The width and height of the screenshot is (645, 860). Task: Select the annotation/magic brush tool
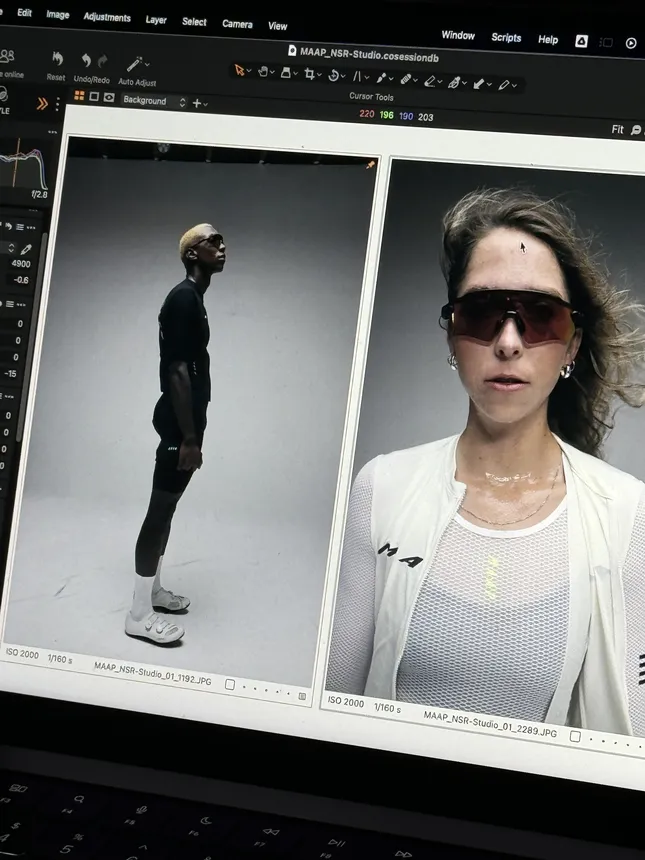point(454,82)
